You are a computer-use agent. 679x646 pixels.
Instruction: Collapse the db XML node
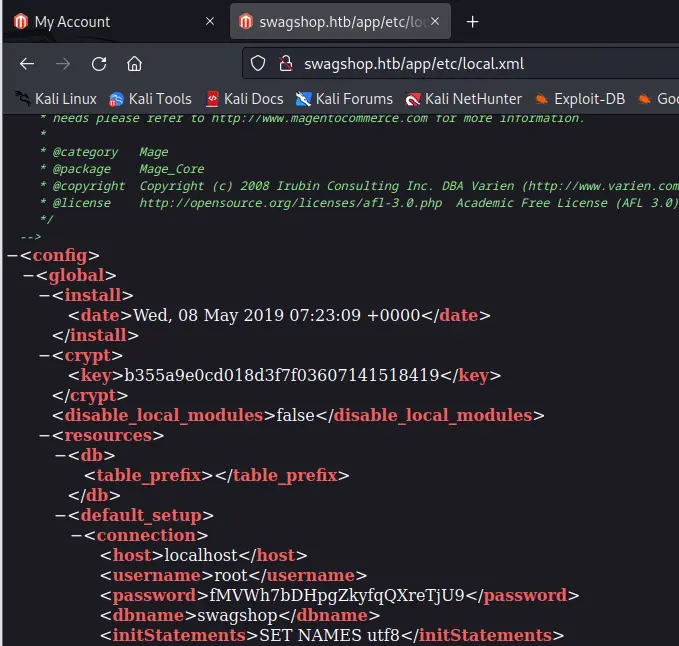point(61,455)
